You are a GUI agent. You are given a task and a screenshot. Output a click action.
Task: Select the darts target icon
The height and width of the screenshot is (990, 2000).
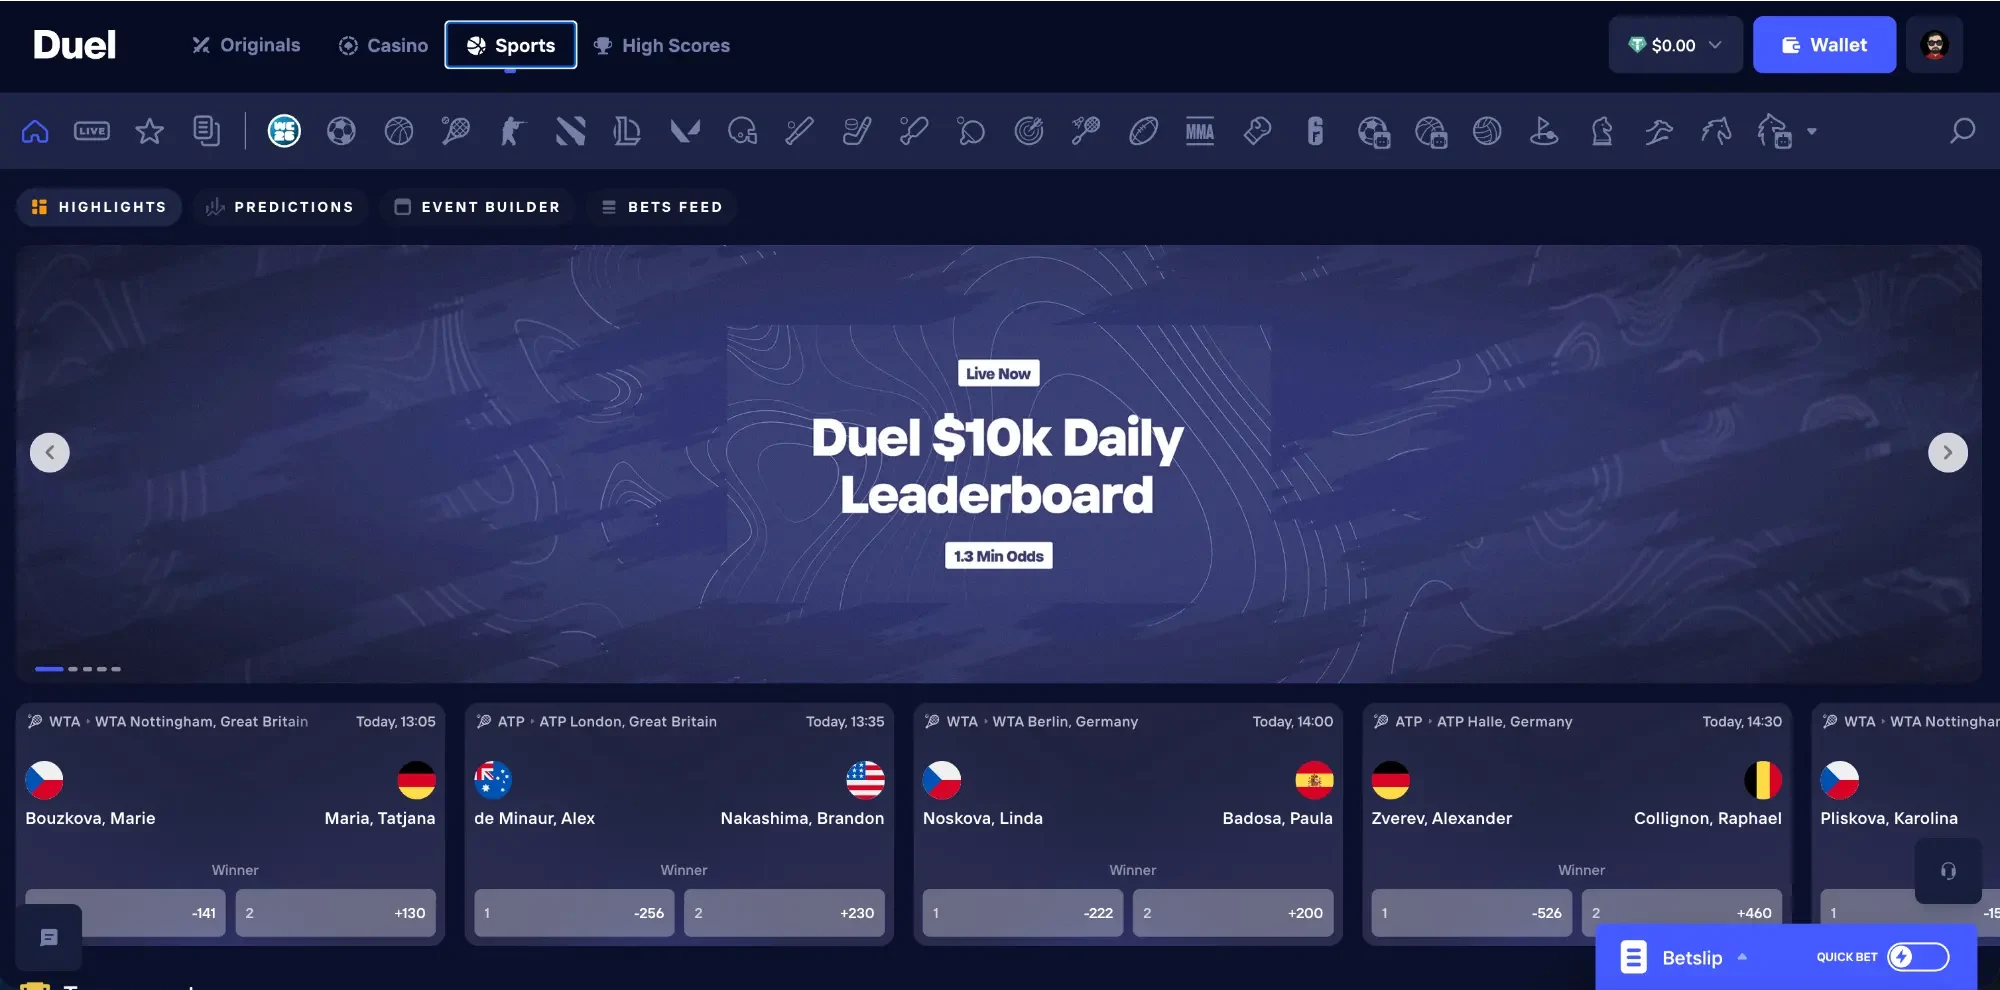(1029, 131)
